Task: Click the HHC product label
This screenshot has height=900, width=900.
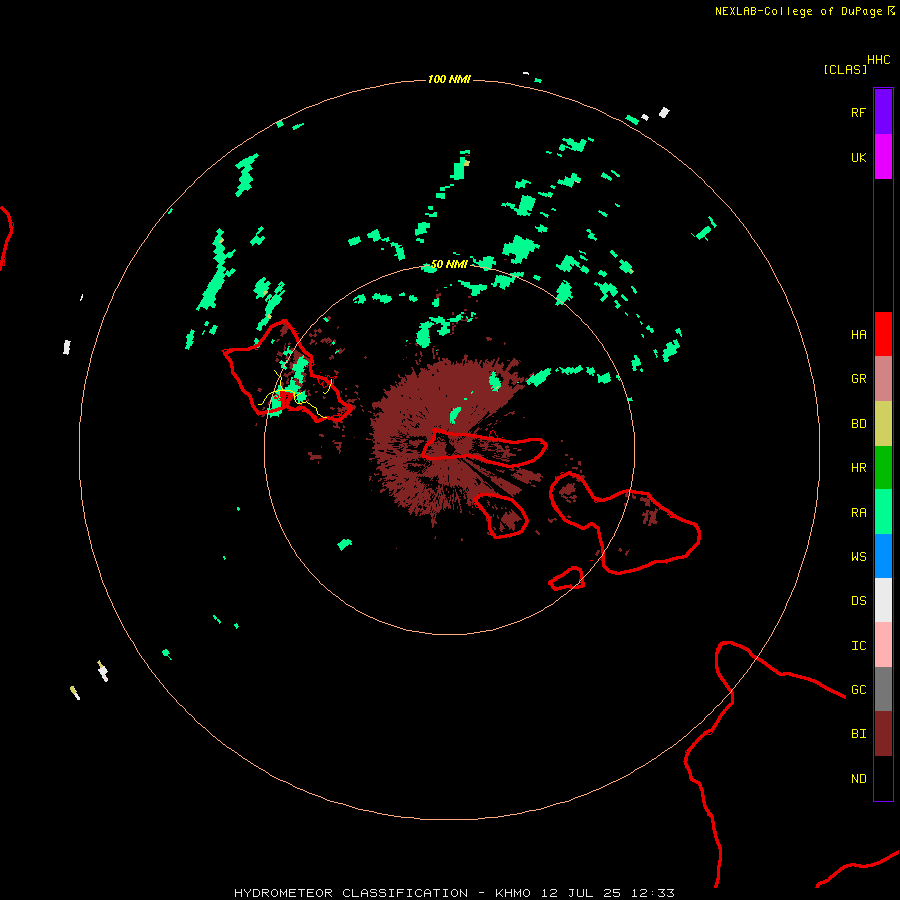Action: tap(879, 59)
